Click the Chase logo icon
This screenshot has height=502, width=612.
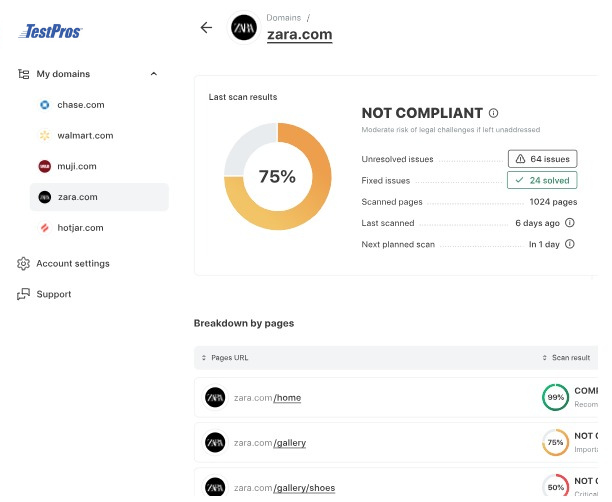coord(45,105)
